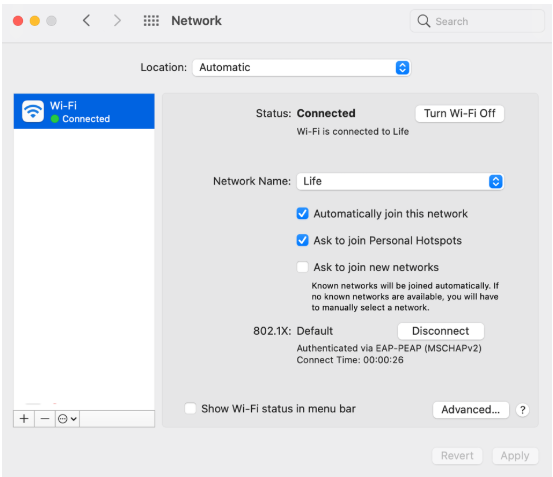Click 'Wi-Fi is connected to Life' text
The height and width of the screenshot is (477, 553).
pos(353,132)
